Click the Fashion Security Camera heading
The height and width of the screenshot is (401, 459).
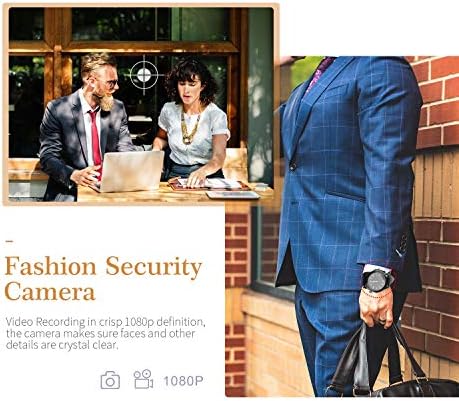[x=103, y=279]
